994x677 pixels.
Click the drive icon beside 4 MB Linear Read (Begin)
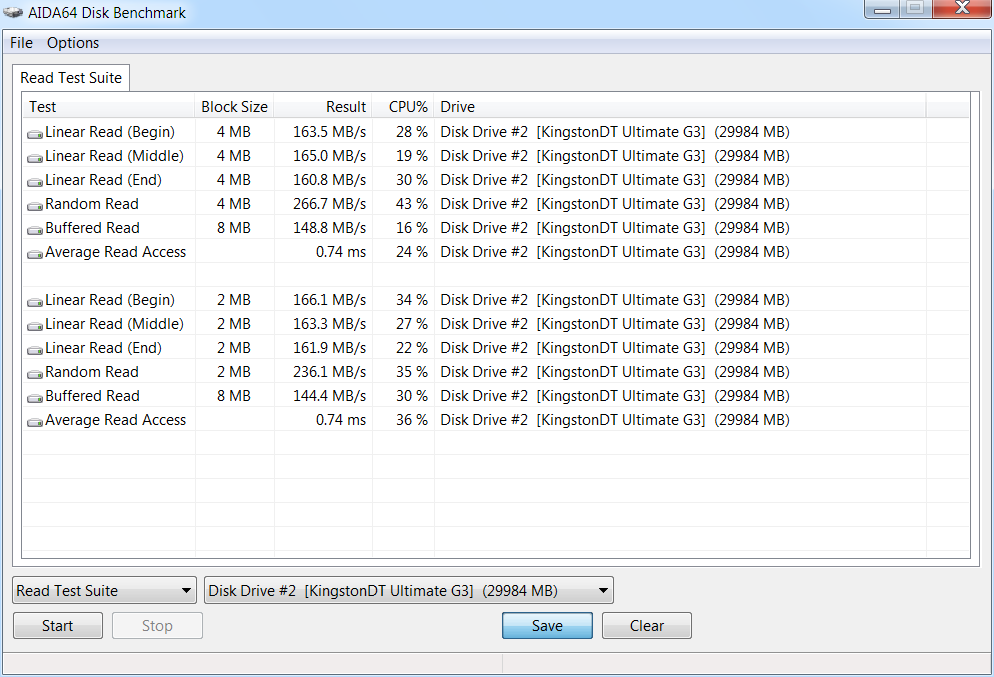35,134
